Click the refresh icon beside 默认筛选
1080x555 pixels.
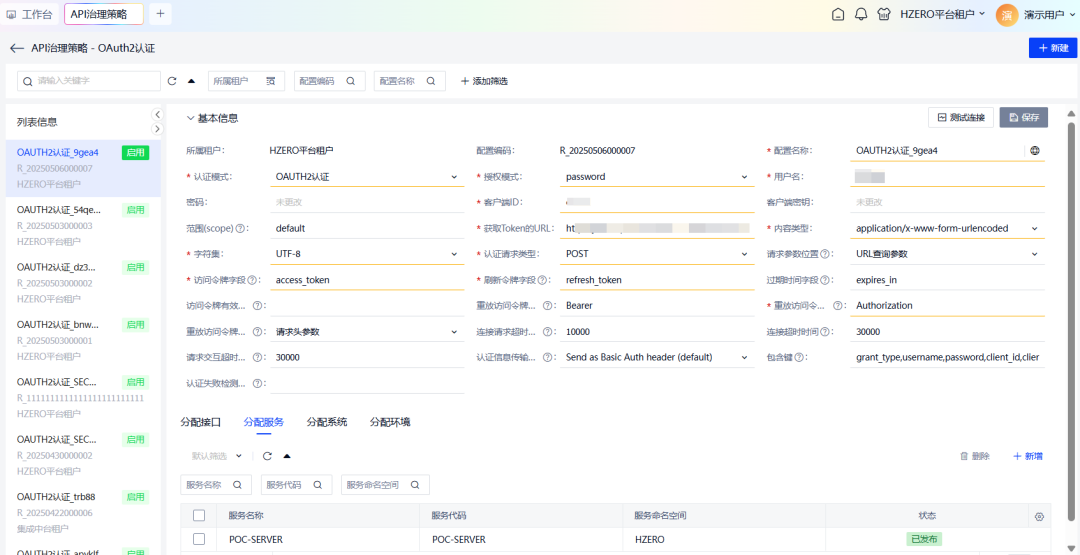267,456
